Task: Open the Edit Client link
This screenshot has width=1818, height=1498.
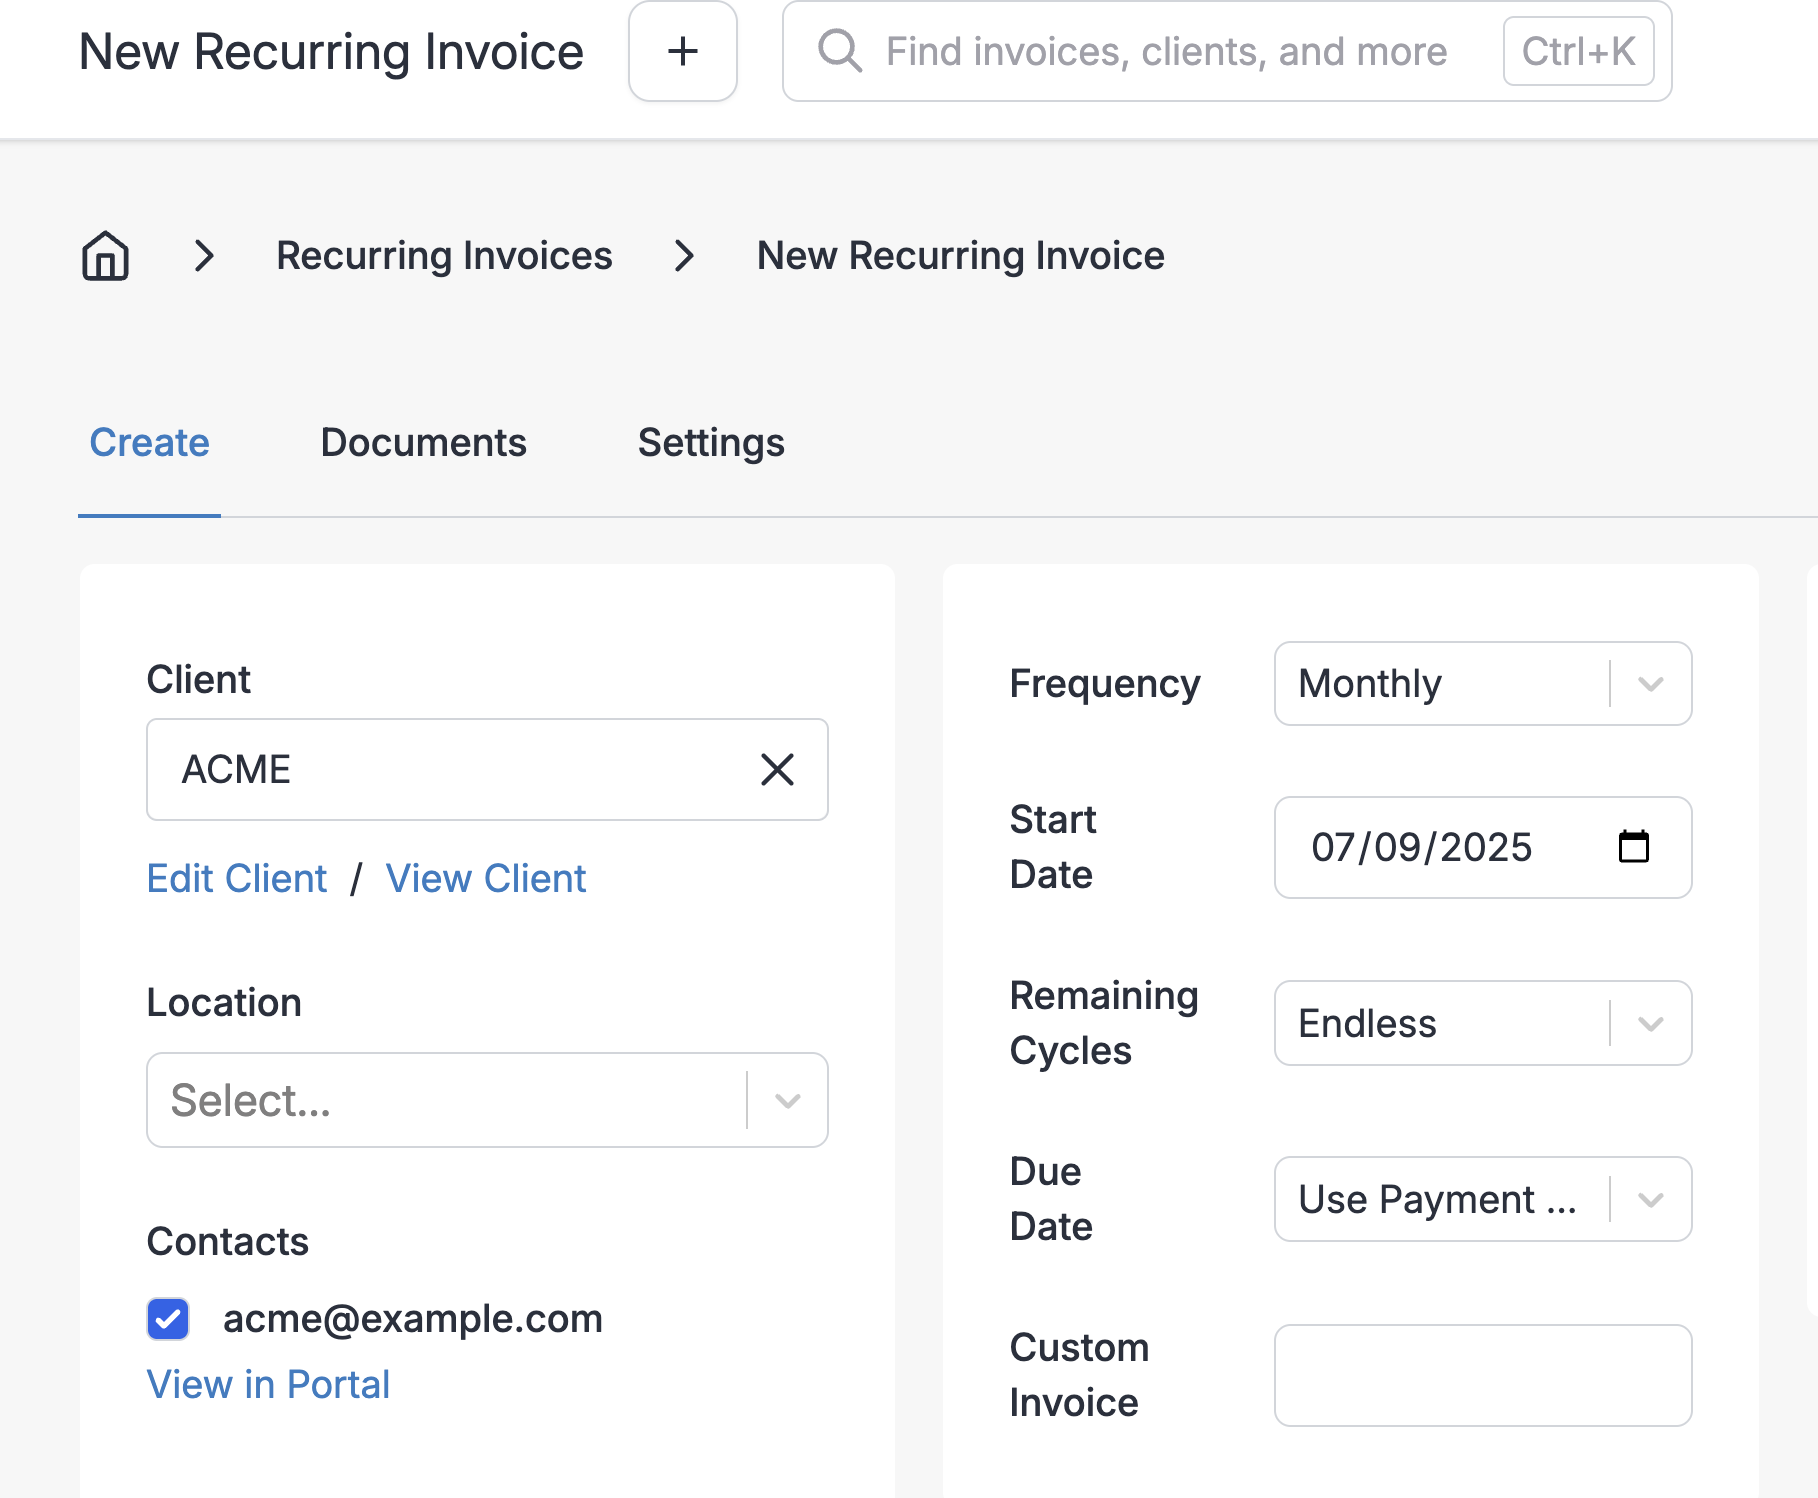Action: tap(237, 879)
